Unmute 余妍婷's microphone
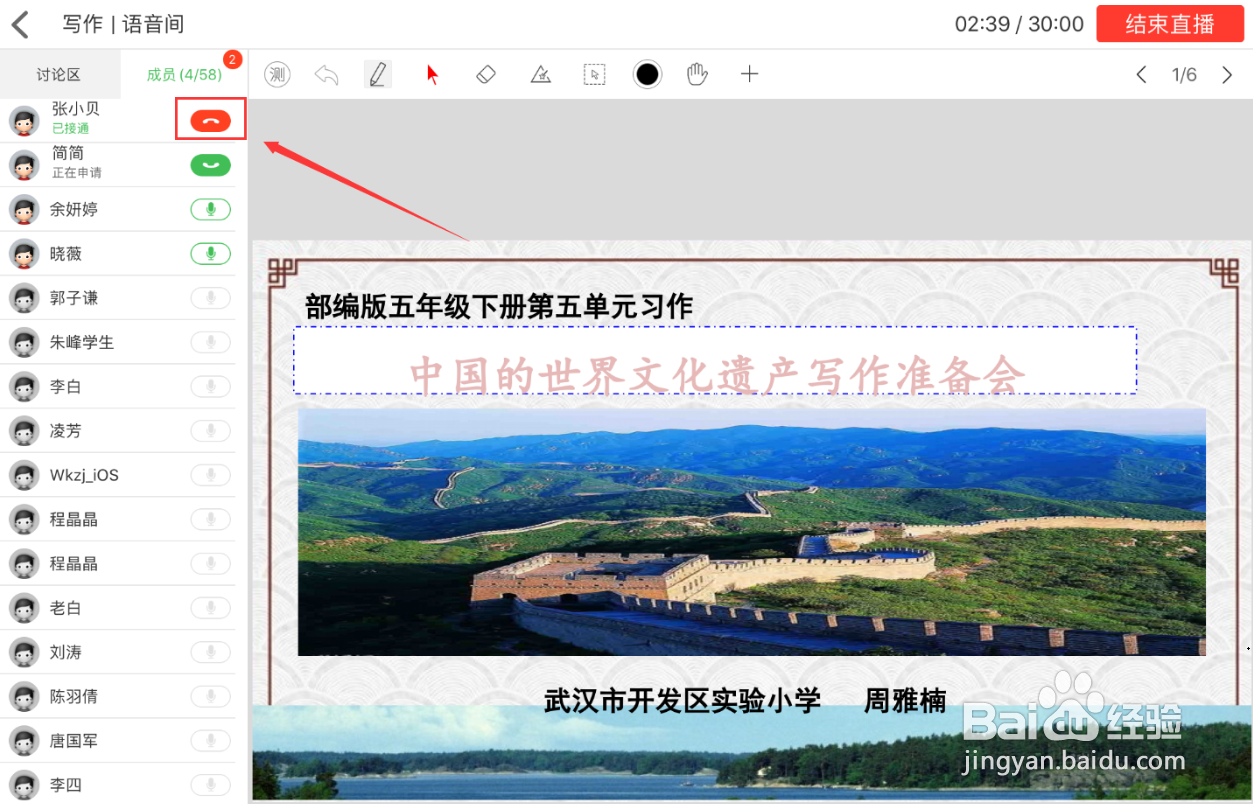Screen dimensions: 1253x804 210,209
